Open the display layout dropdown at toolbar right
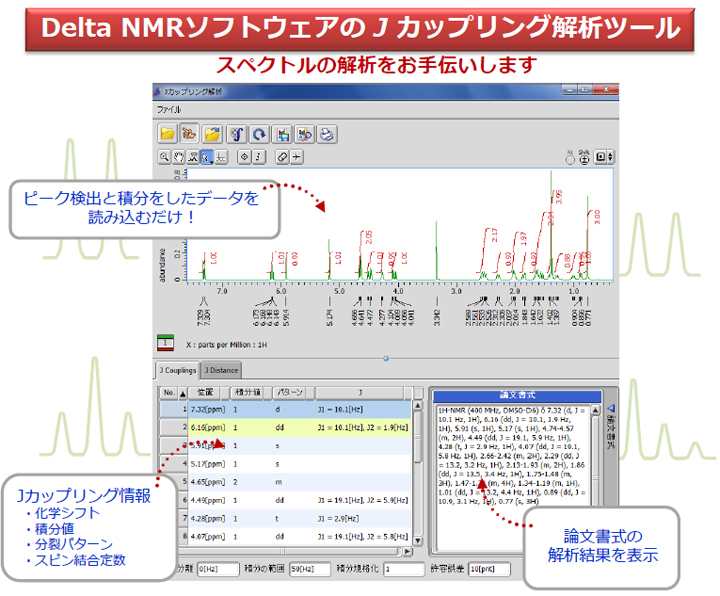The height and width of the screenshot is (596, 720). click(603, 157)
